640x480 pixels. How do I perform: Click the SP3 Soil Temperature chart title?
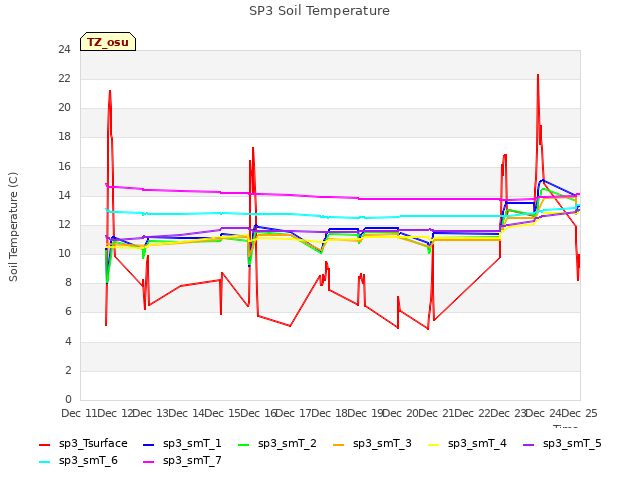319,11
